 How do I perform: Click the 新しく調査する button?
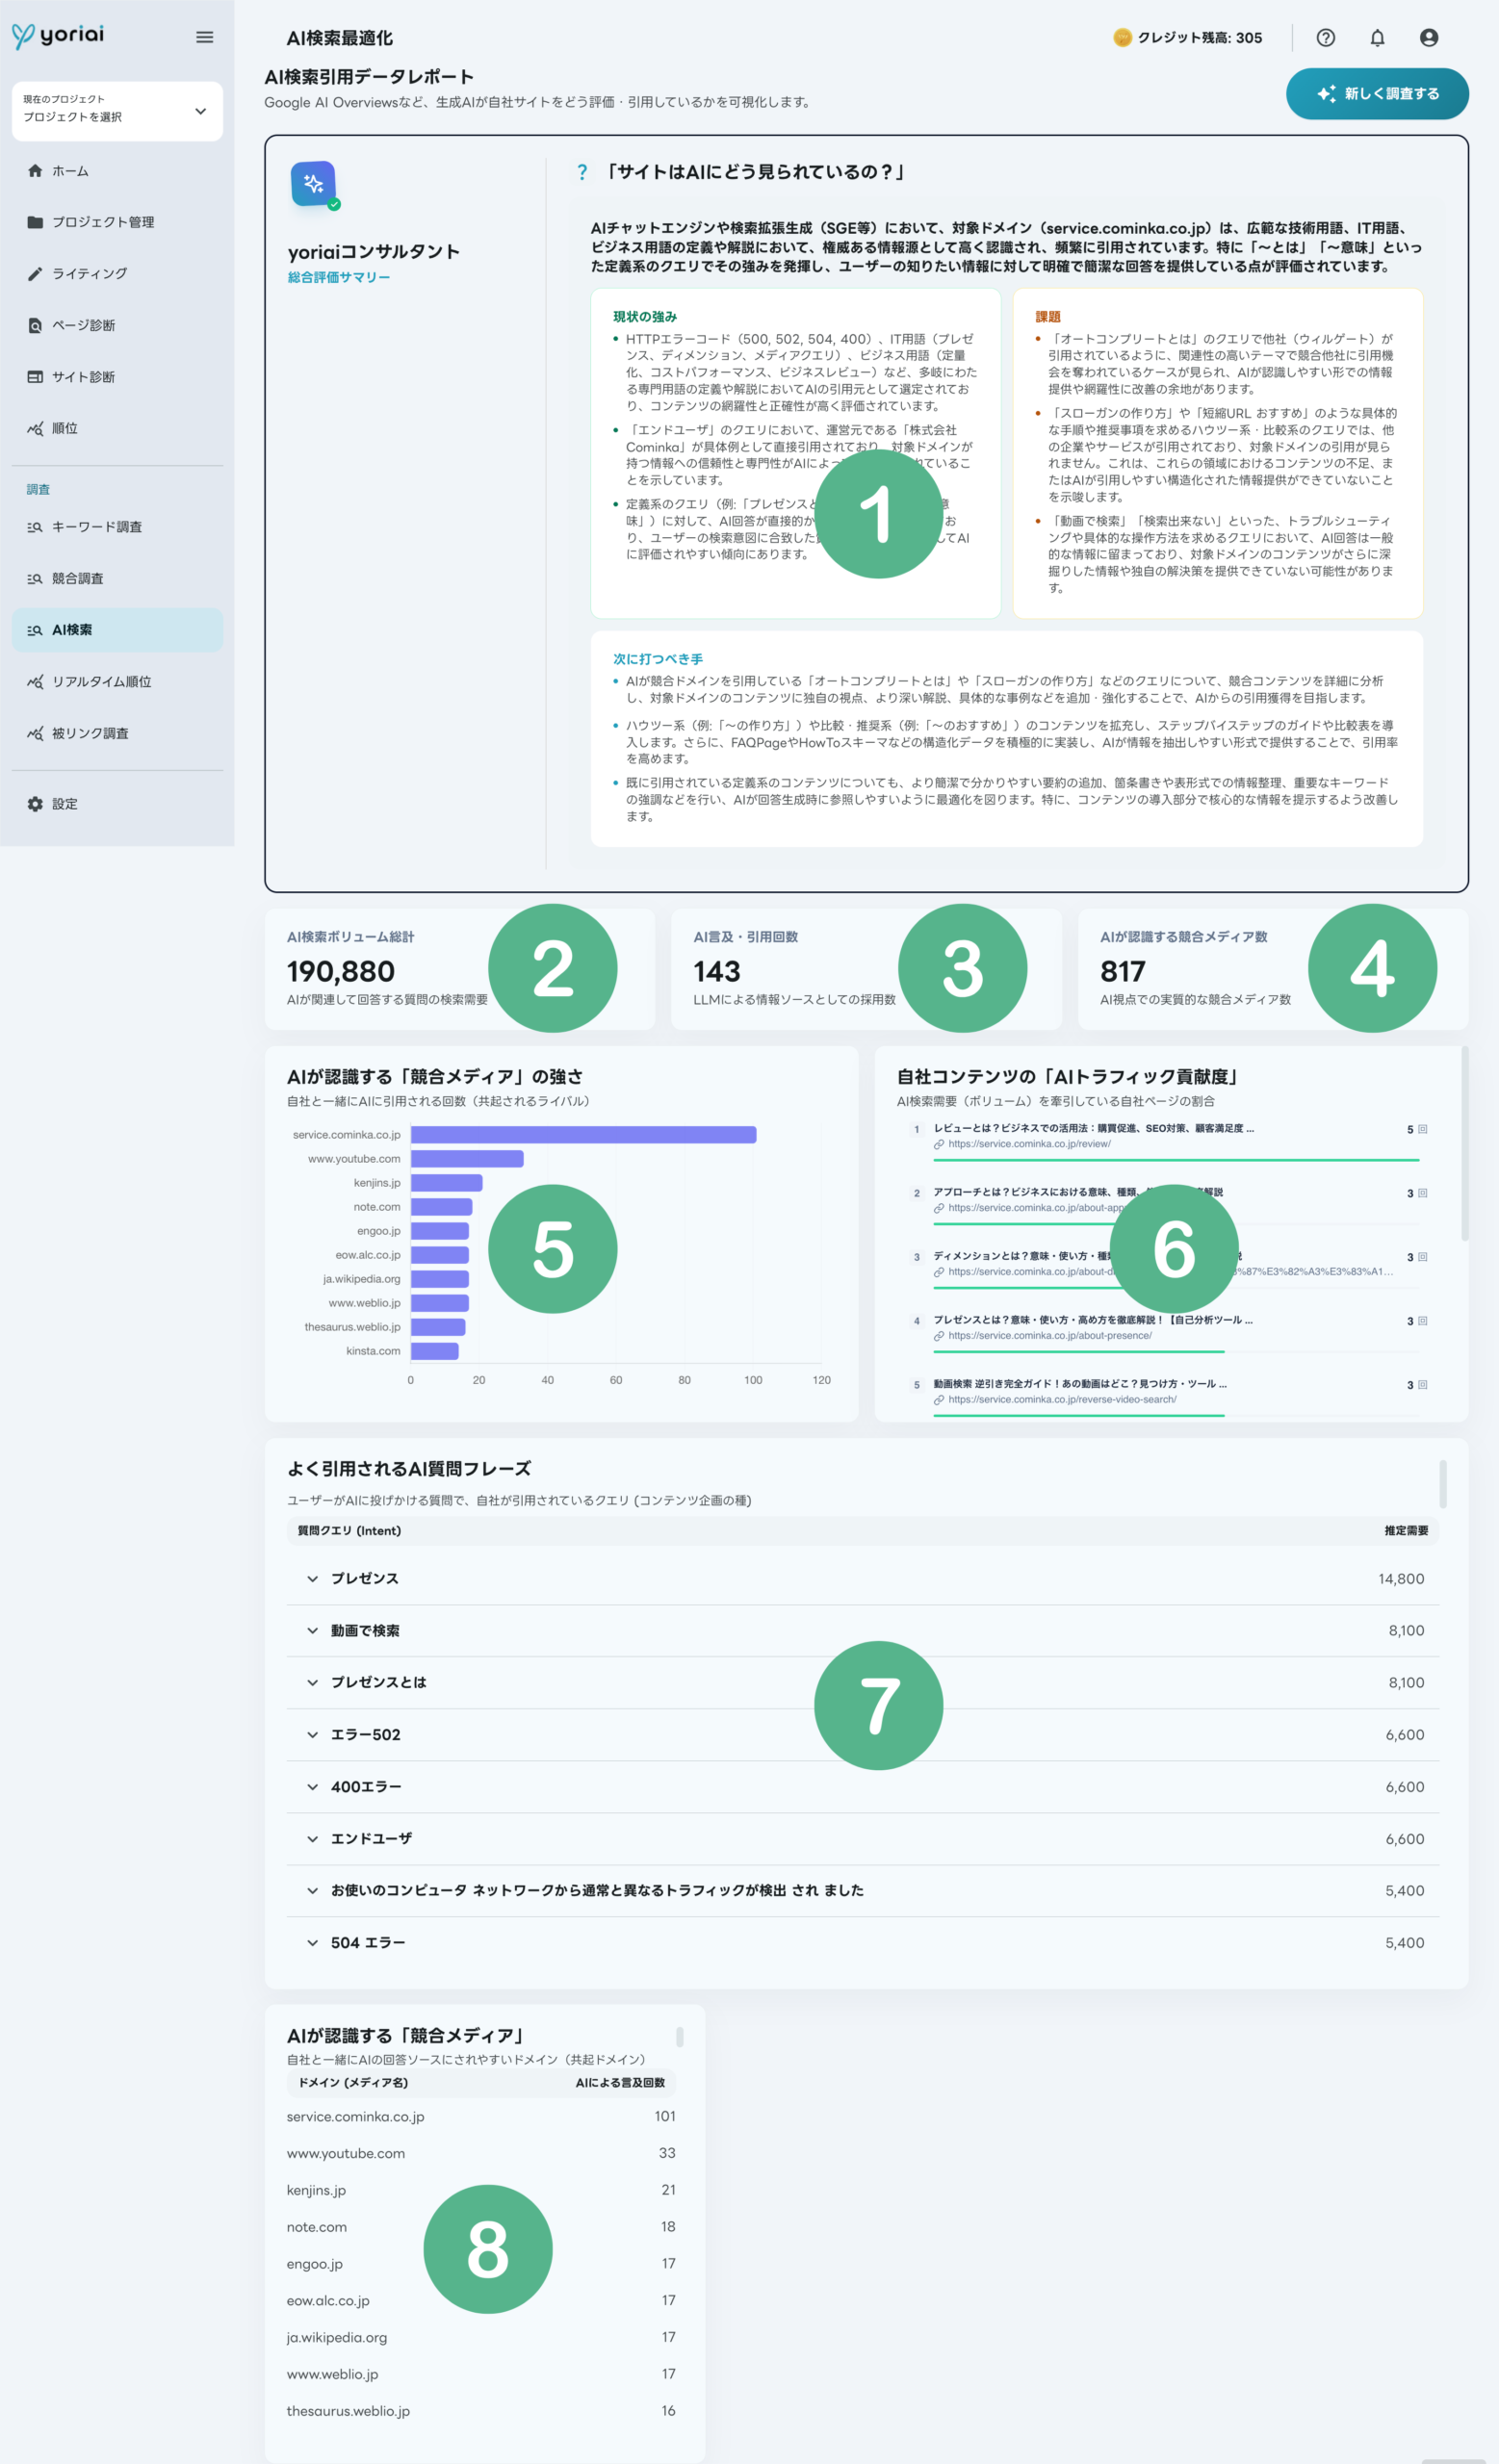click(1376, 94)
